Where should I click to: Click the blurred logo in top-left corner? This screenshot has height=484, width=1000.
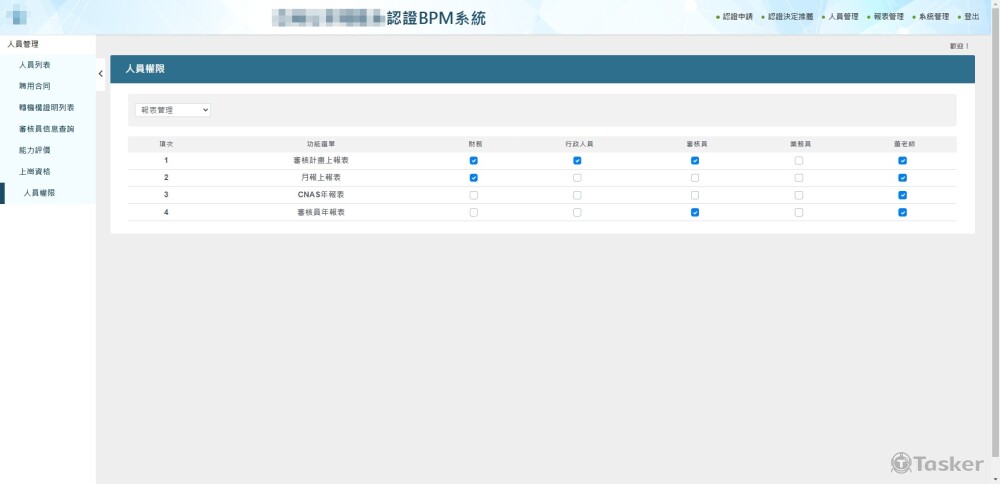(x=19, y=16)
